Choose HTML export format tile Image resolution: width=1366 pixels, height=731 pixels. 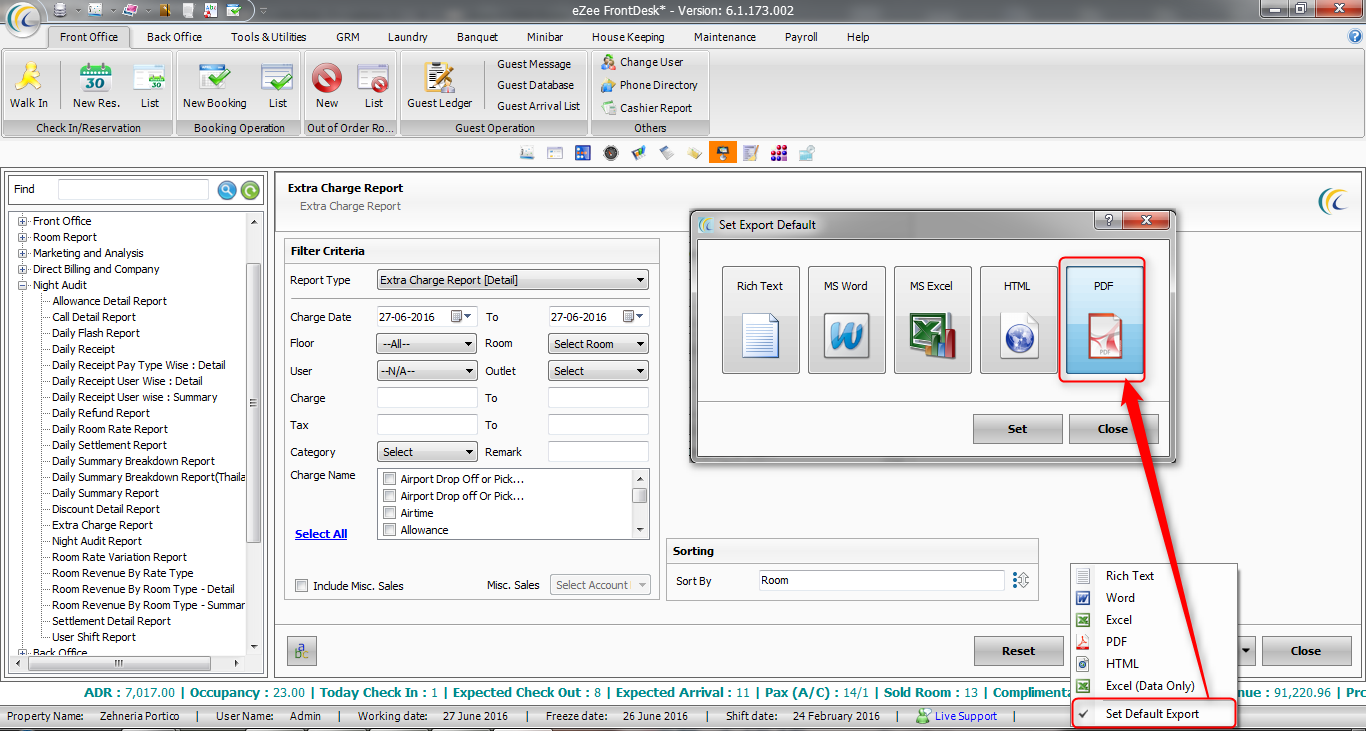(1019, 320)
